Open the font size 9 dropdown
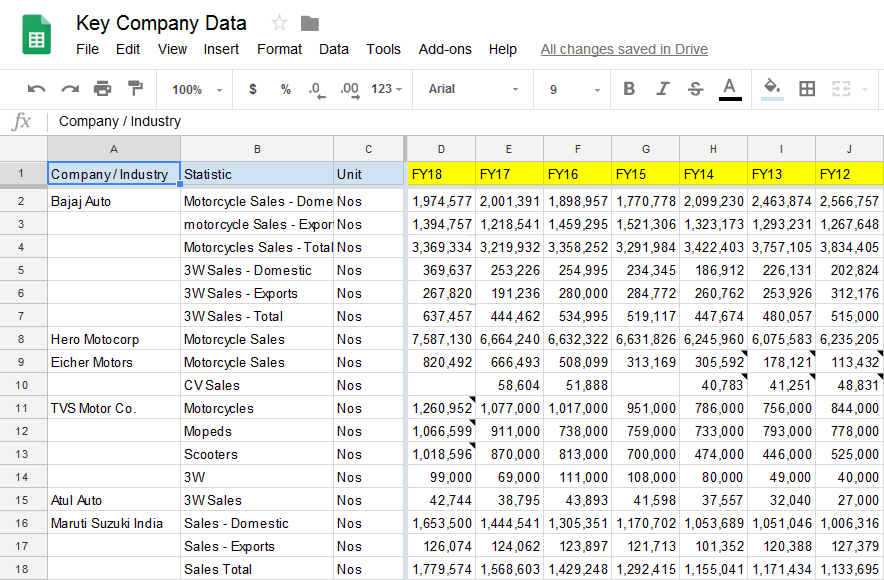 (x=574, y=90)
